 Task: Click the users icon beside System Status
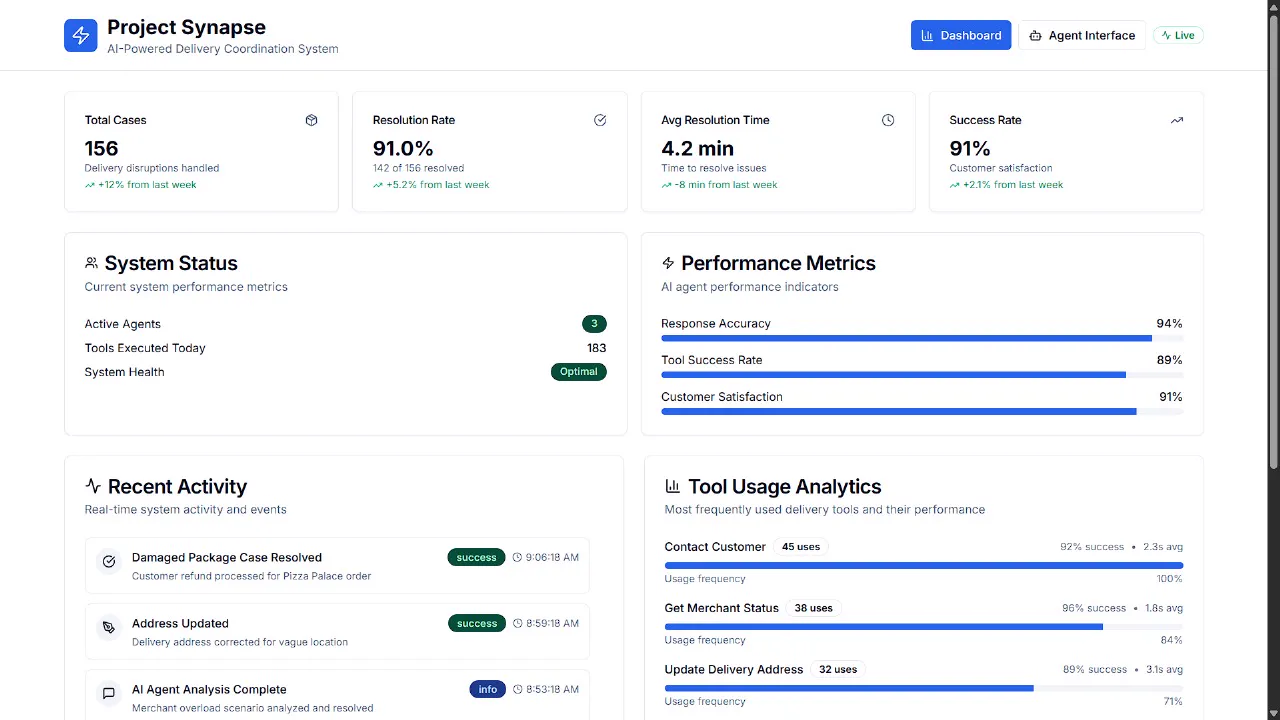[91, 263]
